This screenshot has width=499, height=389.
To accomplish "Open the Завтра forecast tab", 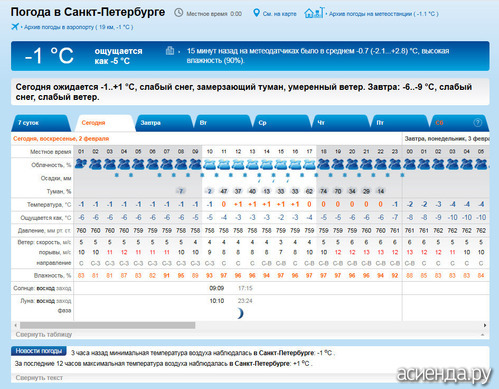I will click(164, 123).
